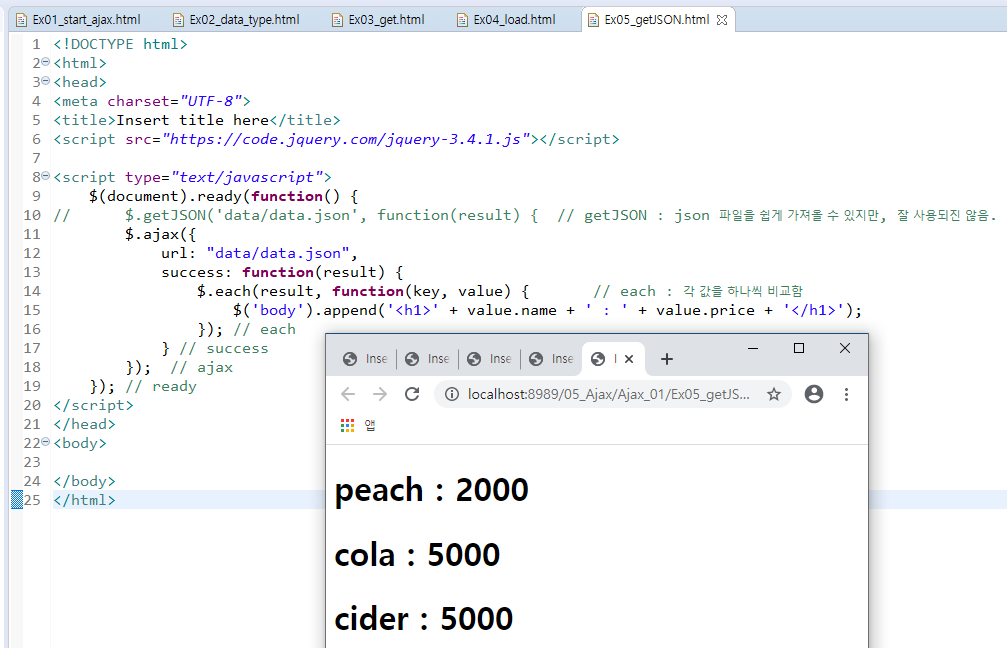Click the 'Insert title here' text
Image resolution: width=1007 pixels, height=648 pixels.
(193, 120)
